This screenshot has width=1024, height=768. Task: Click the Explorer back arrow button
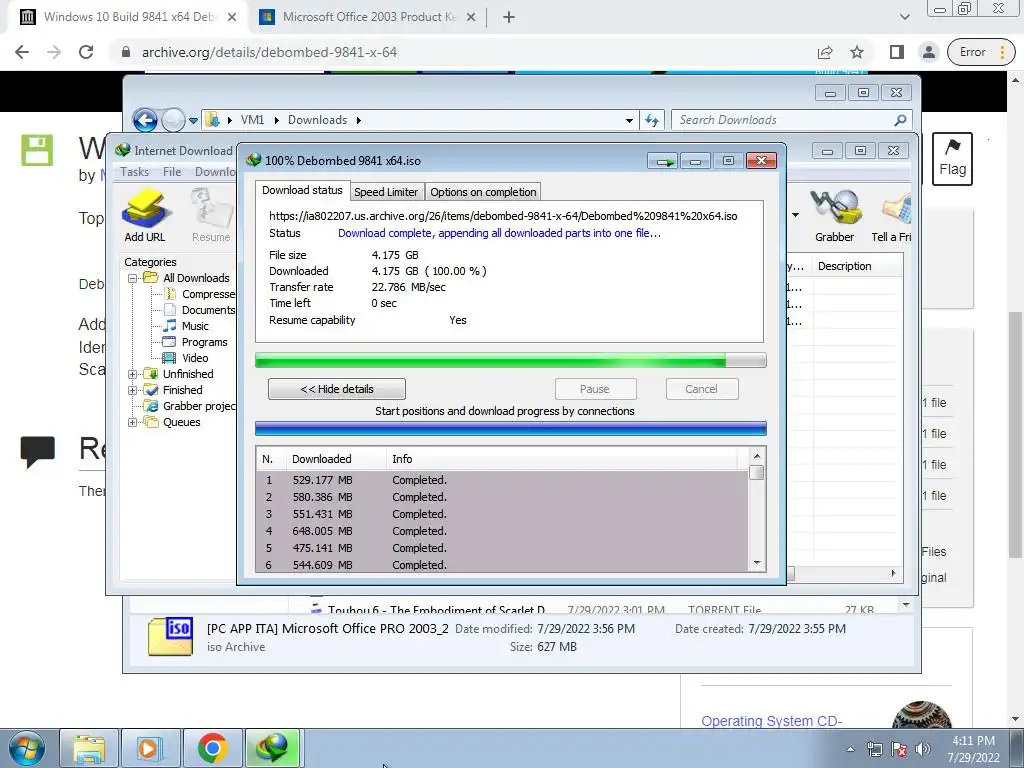145,120
